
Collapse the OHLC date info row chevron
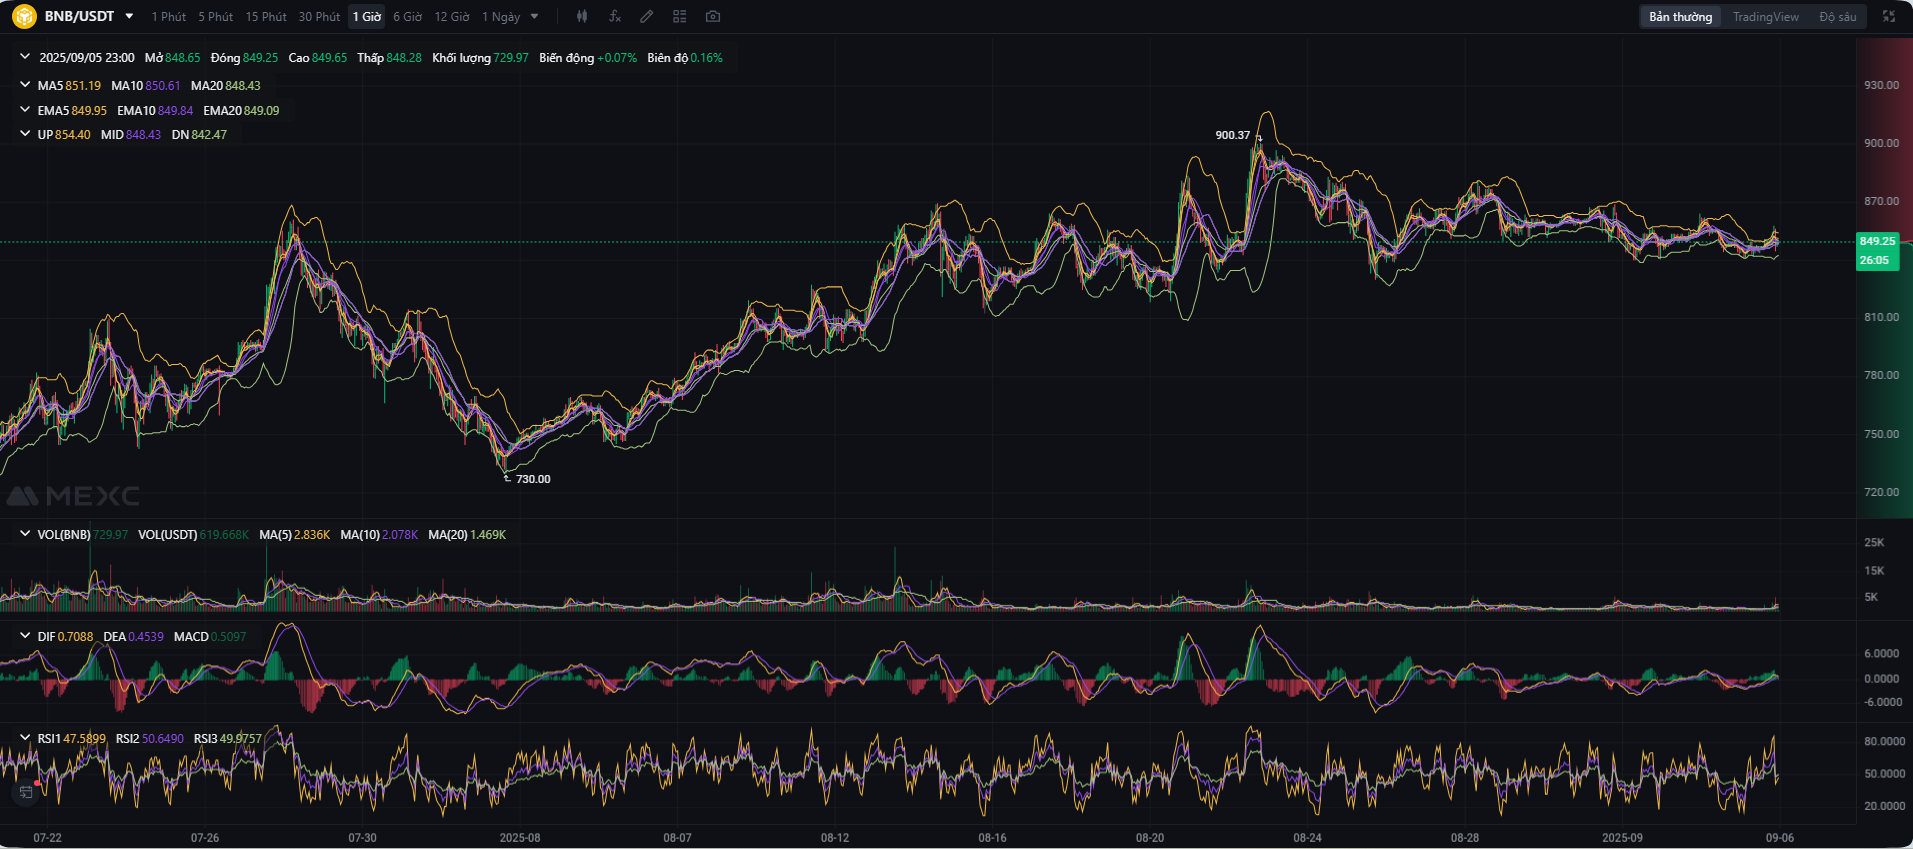tap(25, 57)
